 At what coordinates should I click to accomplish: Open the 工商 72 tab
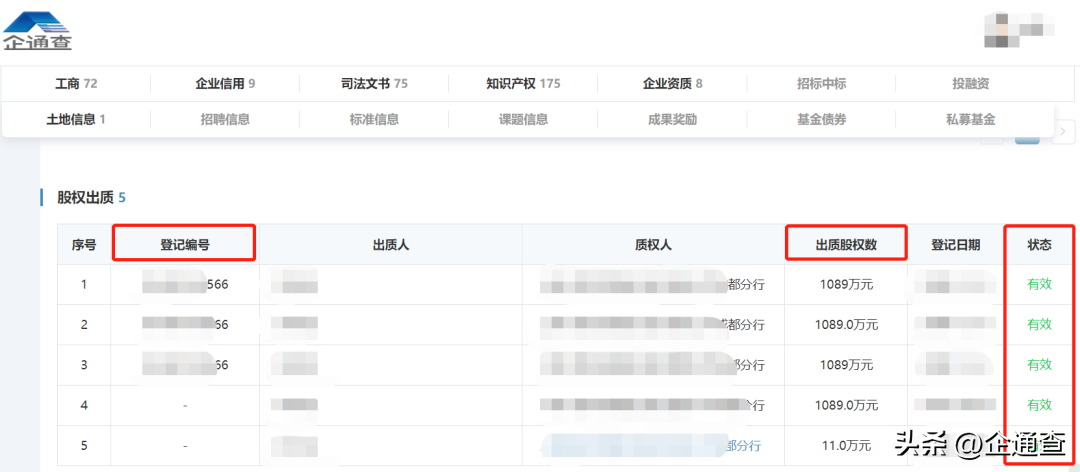[x=76, y=84]
